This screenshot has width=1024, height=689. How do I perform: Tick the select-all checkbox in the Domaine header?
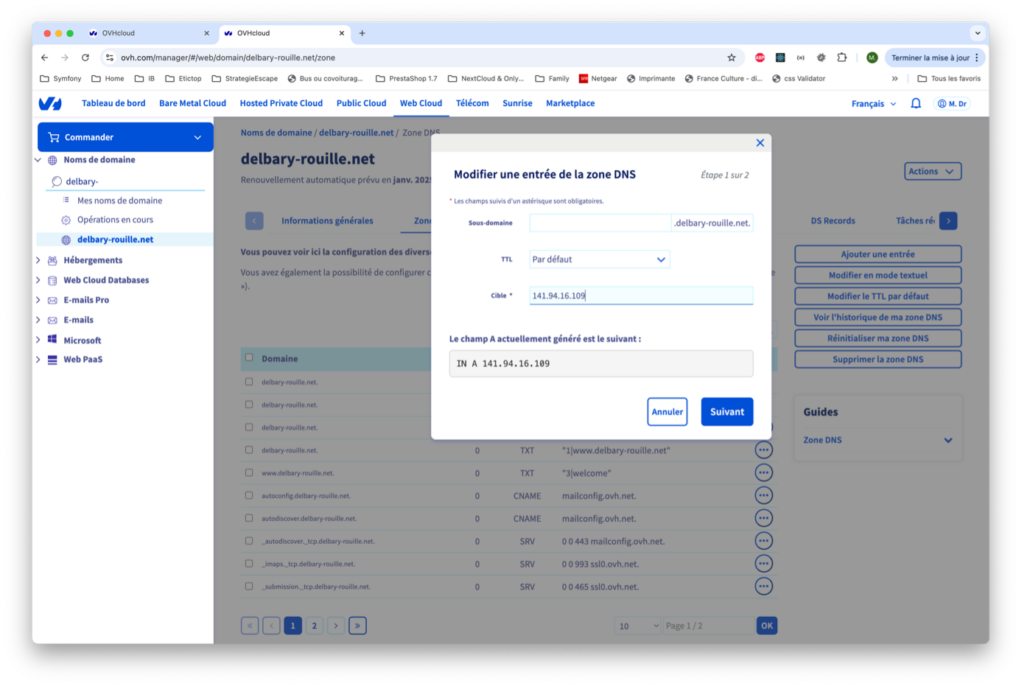point(249,358)
